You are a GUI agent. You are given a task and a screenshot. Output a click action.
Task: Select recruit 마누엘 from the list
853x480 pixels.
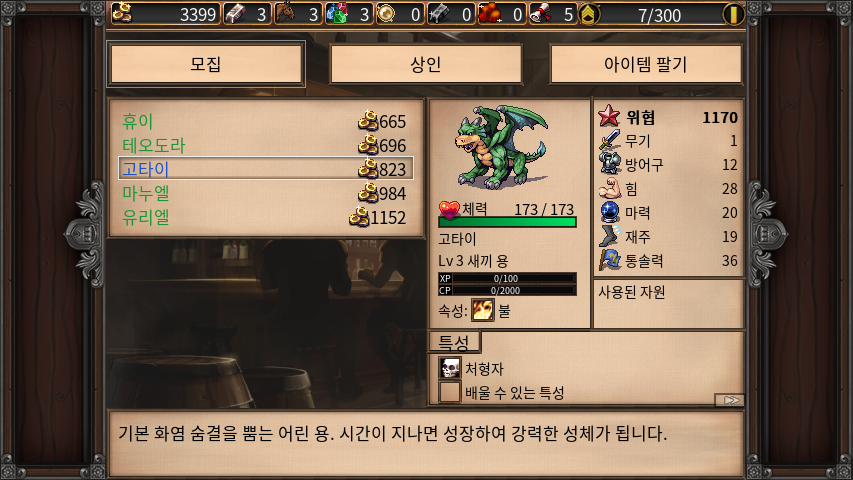click(265, 193)
